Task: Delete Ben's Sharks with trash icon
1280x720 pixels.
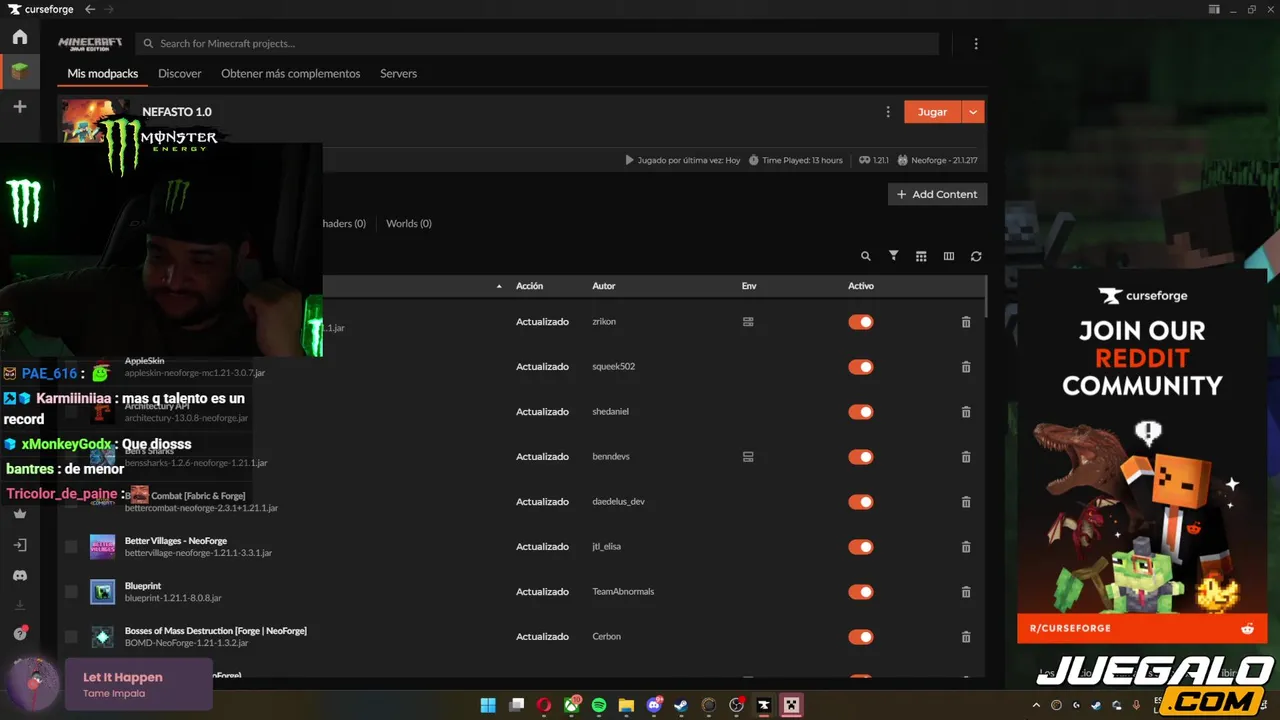Action: (x=966, y=457)
